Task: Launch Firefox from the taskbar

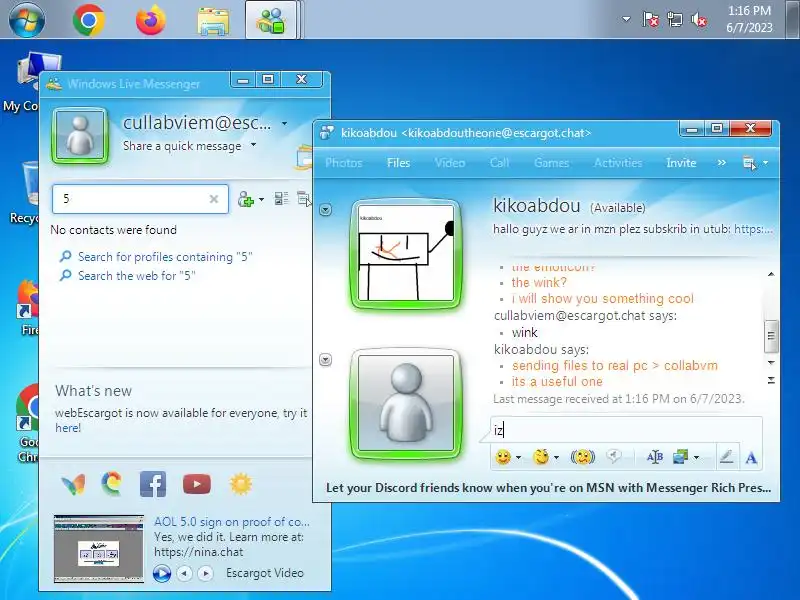Action: (151, 20)
